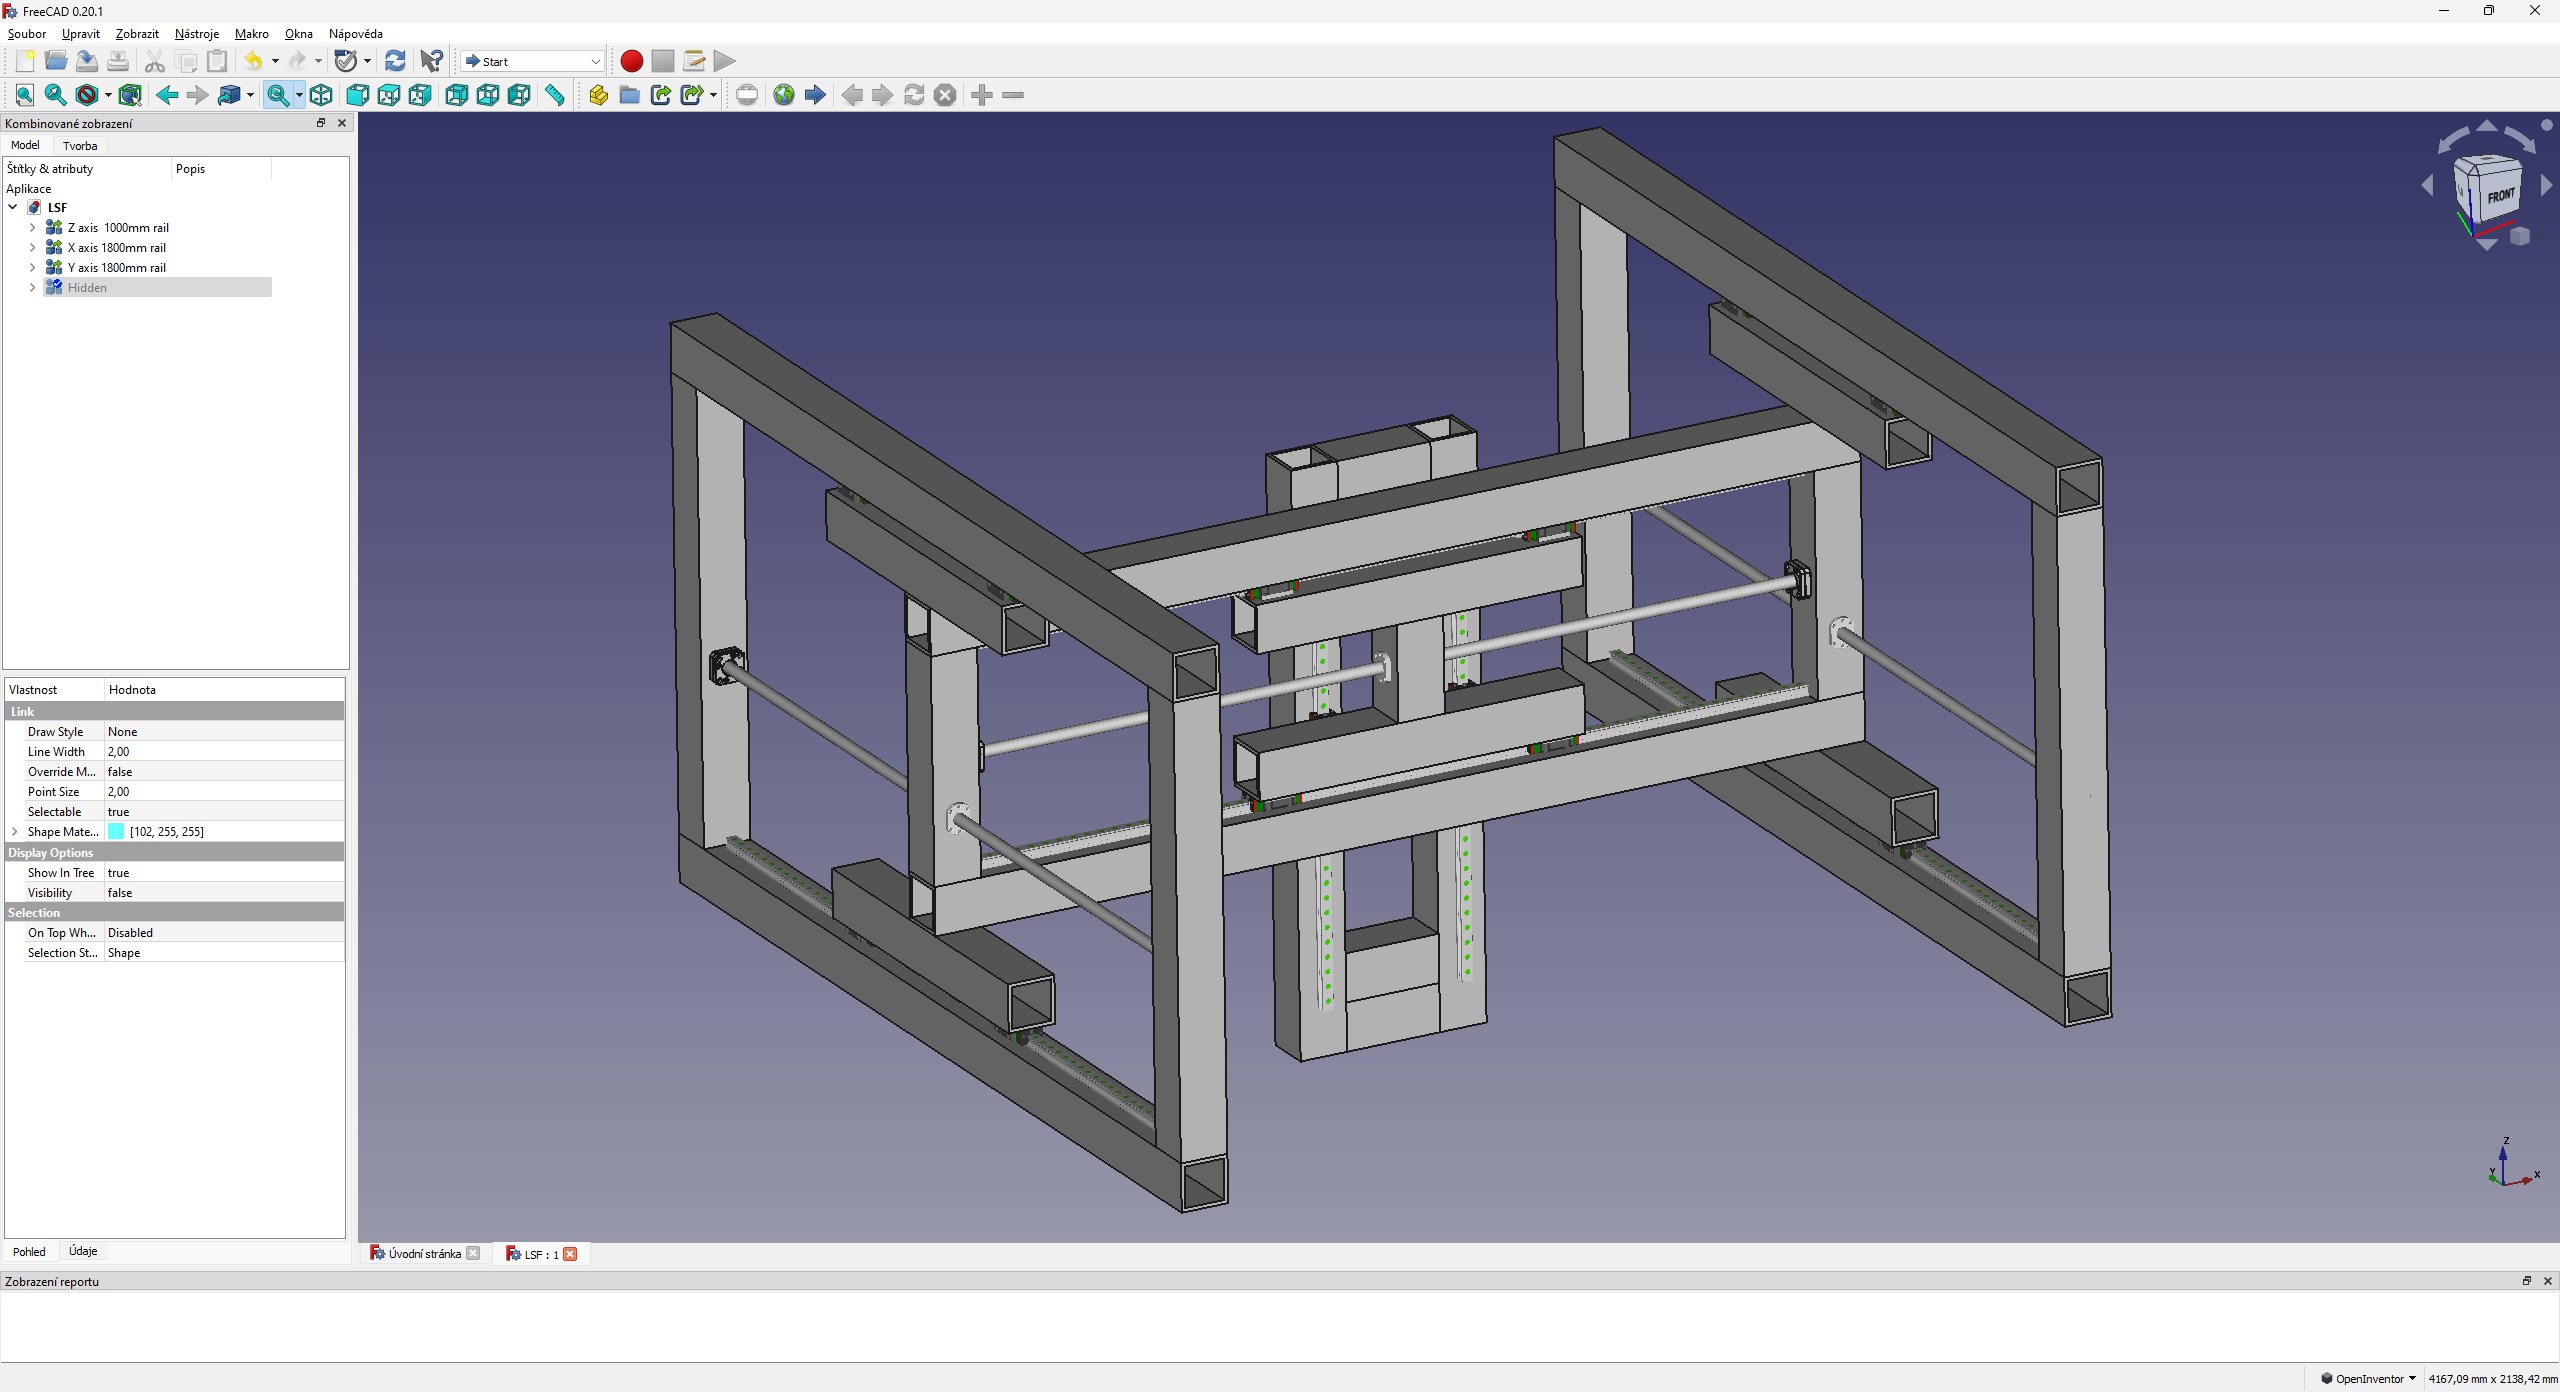
Task: Click the top view cube icon
Action: click(389, 95)
